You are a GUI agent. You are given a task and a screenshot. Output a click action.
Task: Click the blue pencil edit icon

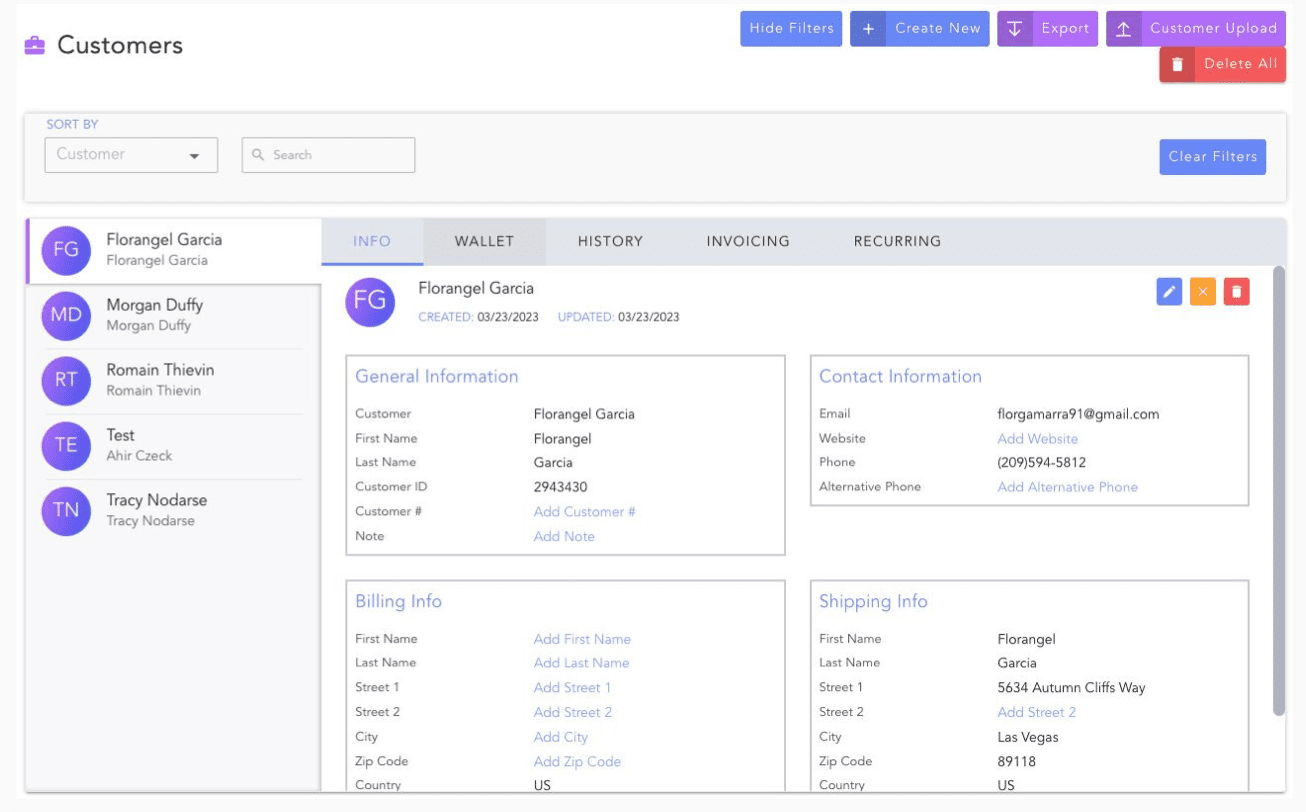click(x=1169, y=292)
